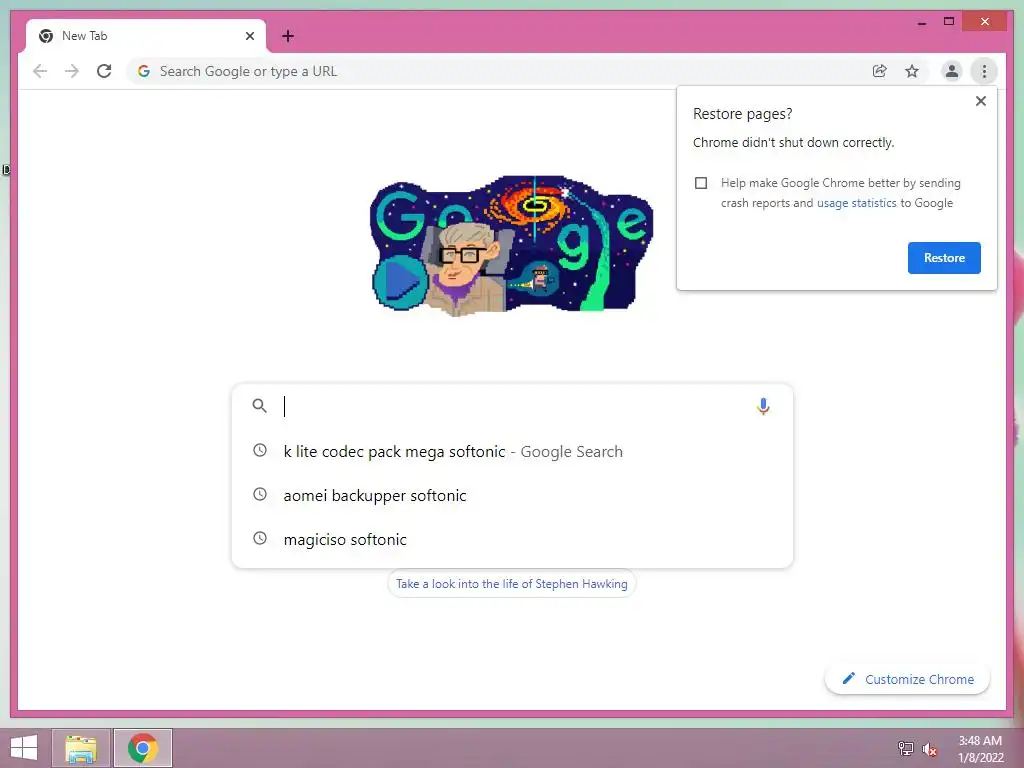
Task: Open network status tray icon
Action: [x=905, y=748]
